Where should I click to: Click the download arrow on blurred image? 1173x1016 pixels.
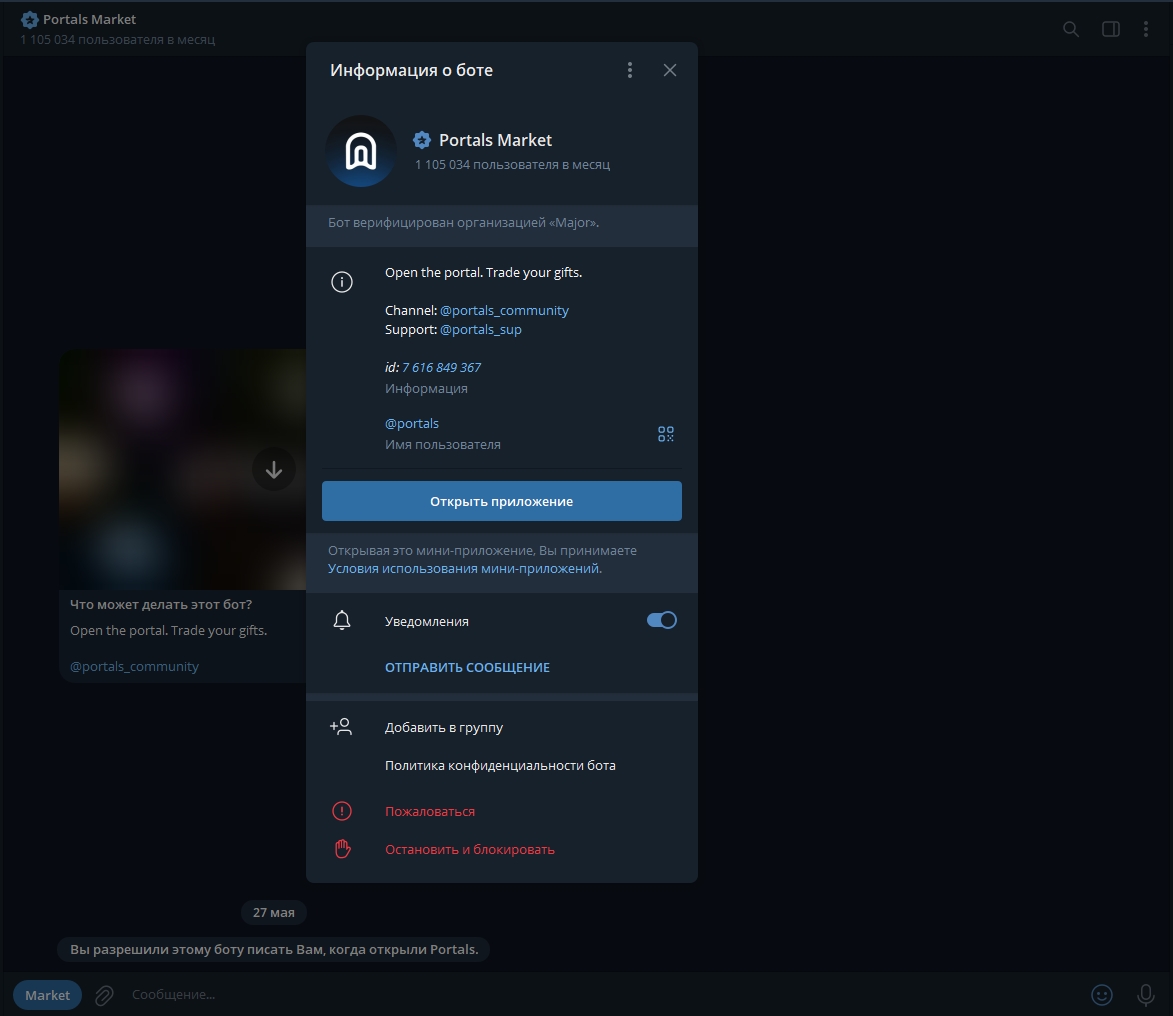coord(273,468)
